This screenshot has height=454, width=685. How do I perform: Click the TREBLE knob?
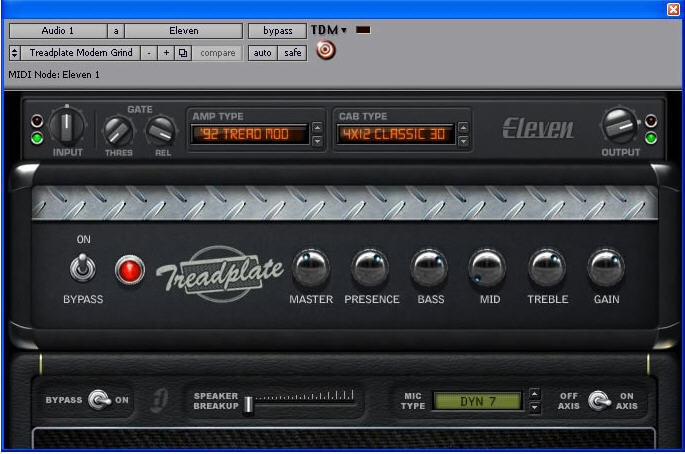pos(547,268)
